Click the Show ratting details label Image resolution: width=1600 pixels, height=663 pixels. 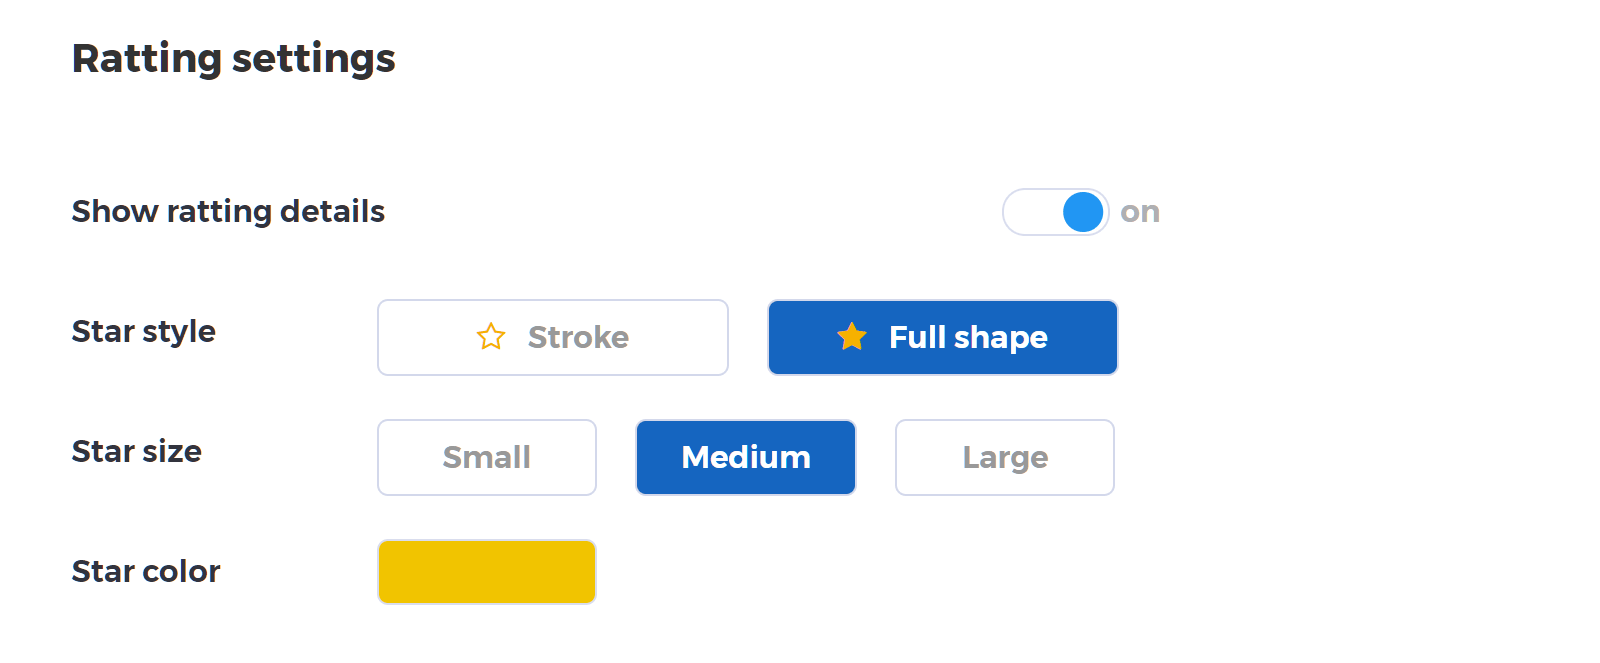pyautogui.click(x=228, y=212)
